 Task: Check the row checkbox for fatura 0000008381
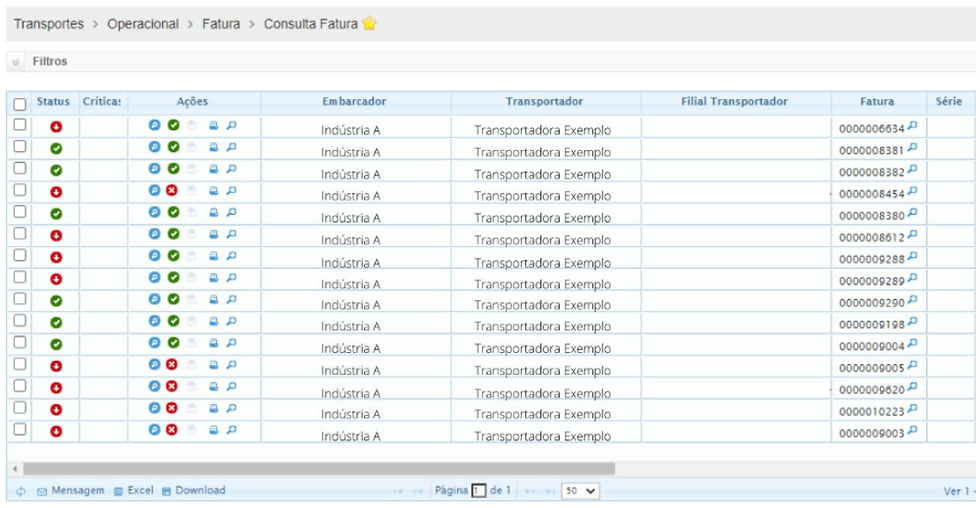pos(20,146)
